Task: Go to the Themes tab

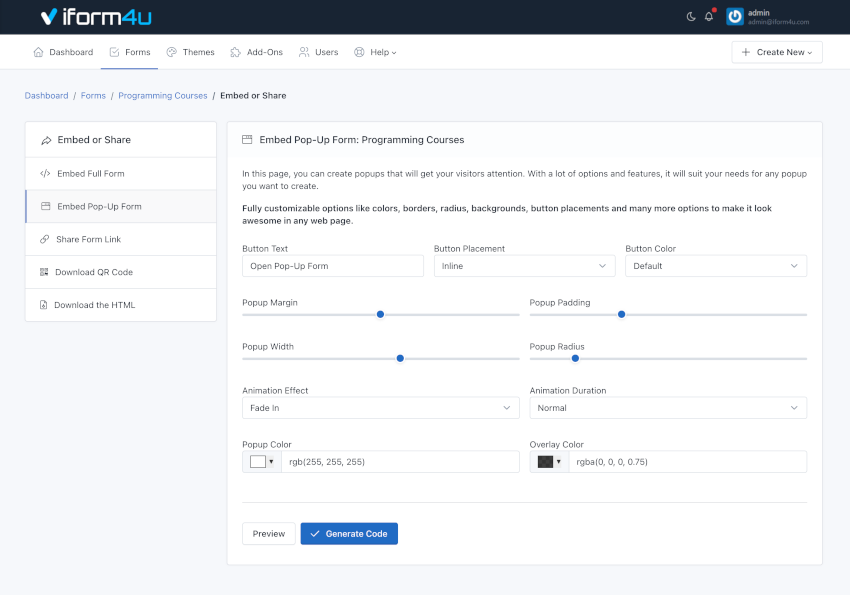Action: 190,52
